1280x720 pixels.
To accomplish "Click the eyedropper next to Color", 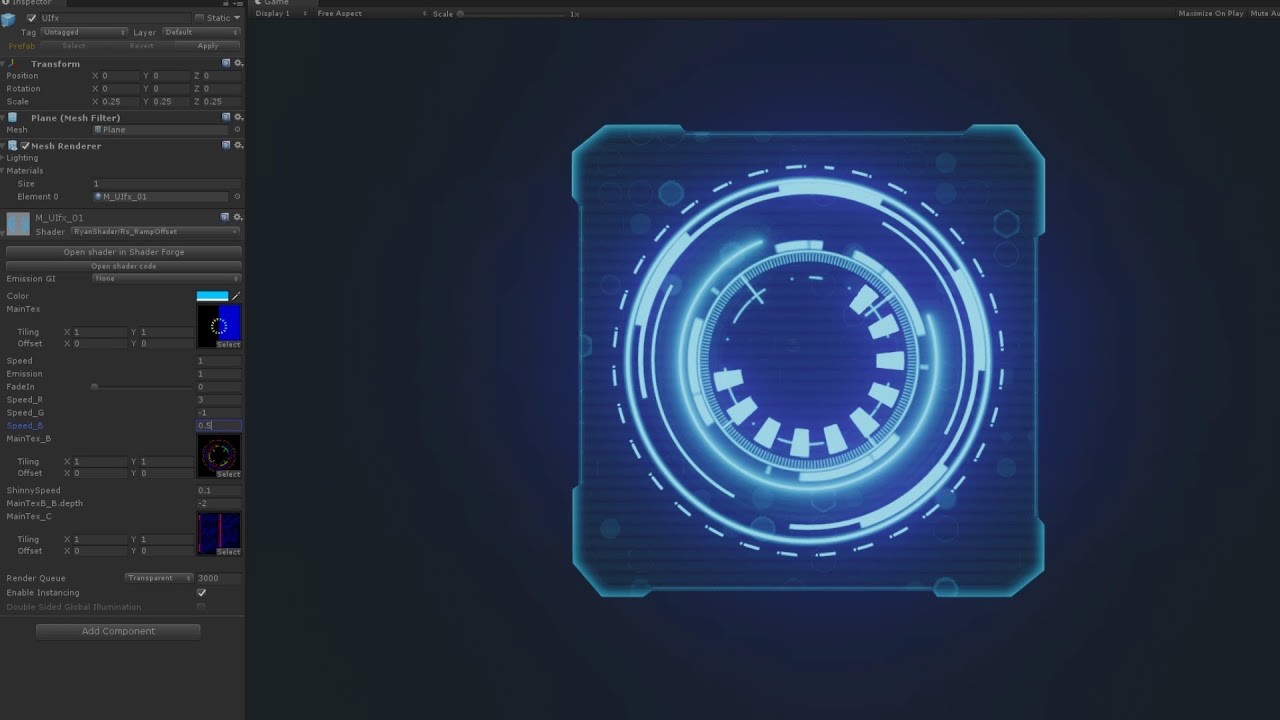I will pyautogui.click(x=237, y=295).
